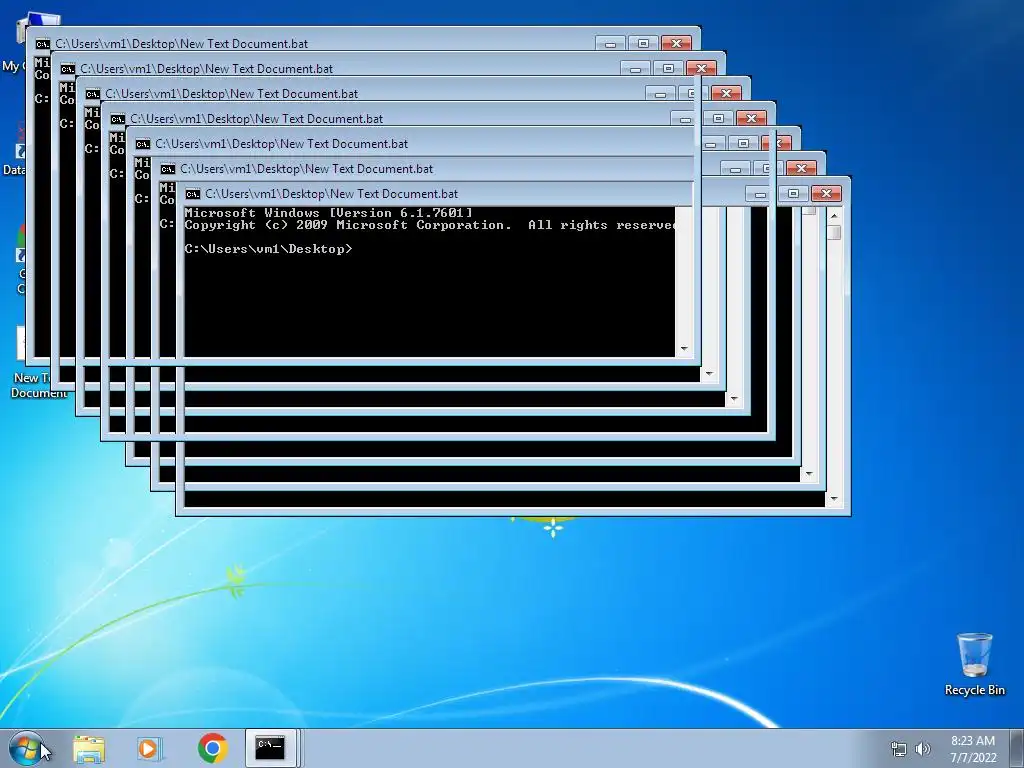Screen dimensions: 1024x768
Task: Close the third cascaded cmd window
Action: [726, 93]
